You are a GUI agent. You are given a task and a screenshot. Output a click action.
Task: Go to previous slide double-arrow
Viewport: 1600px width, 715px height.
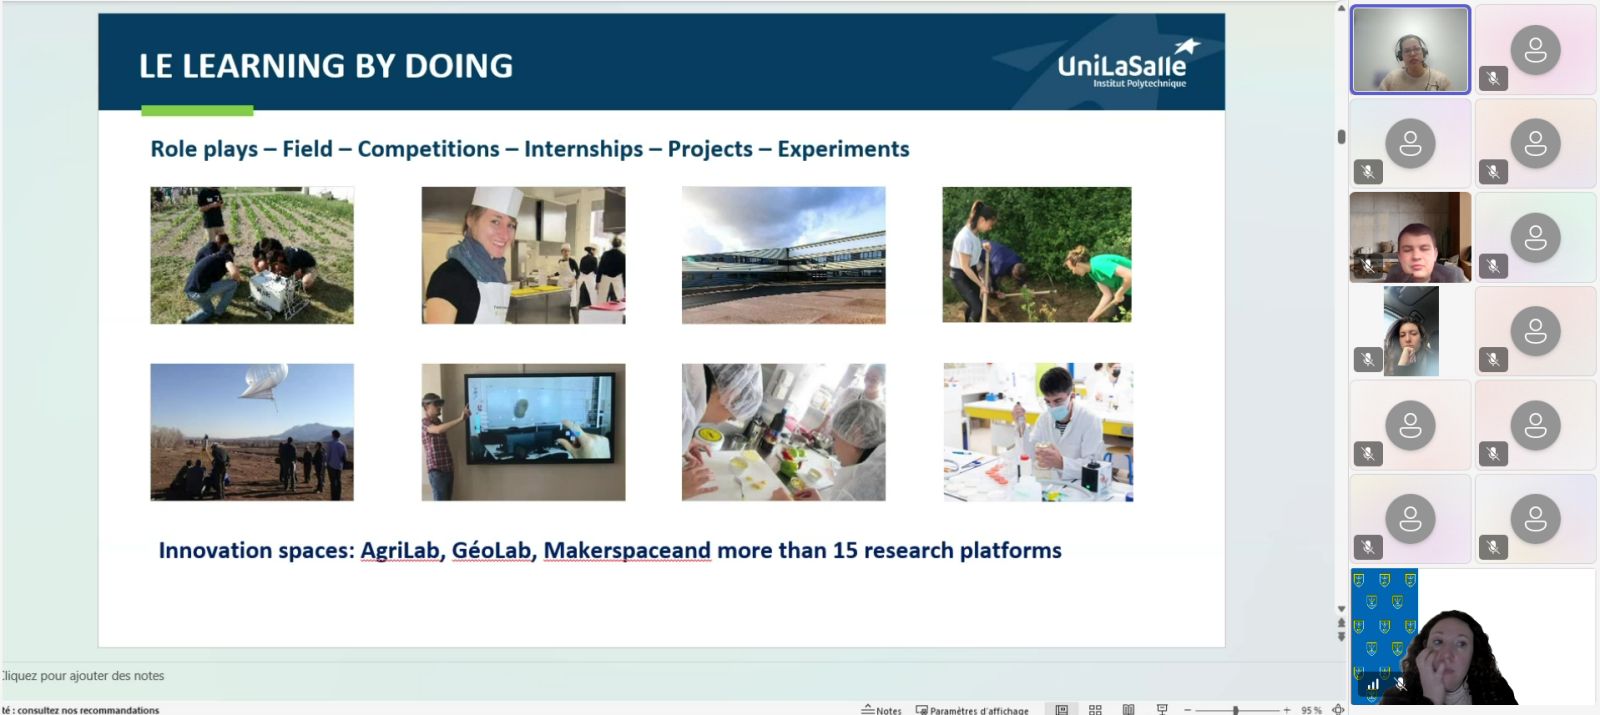click(1341, 622)
